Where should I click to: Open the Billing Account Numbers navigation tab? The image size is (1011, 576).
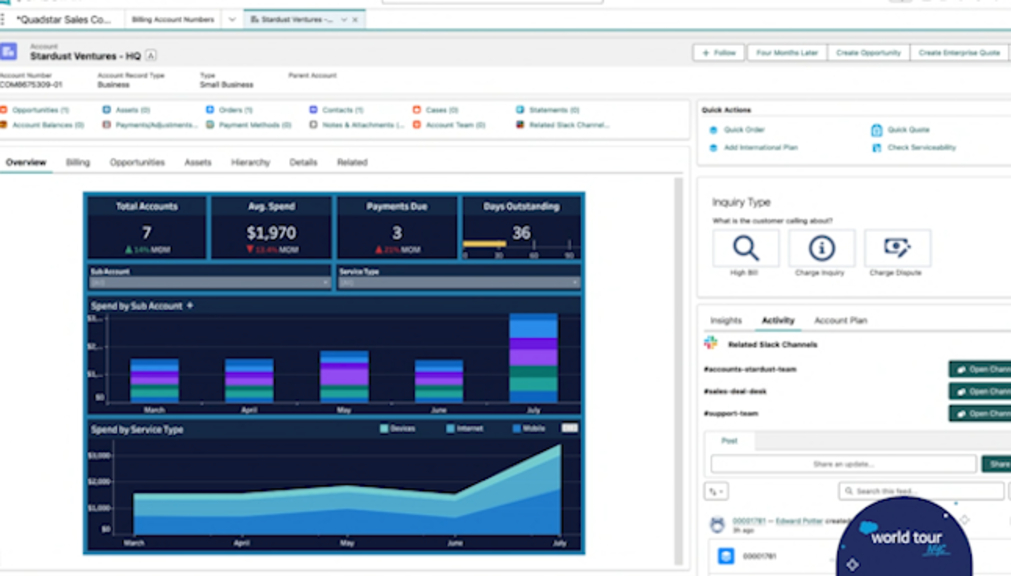pyautogui.click(x=173, y=20)
